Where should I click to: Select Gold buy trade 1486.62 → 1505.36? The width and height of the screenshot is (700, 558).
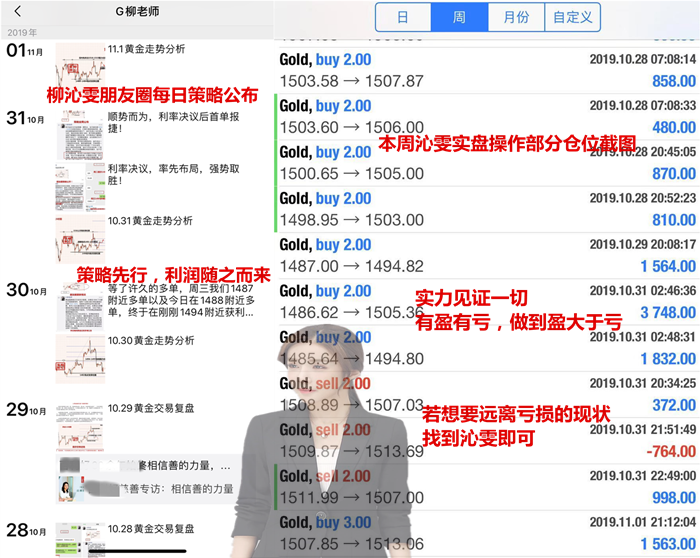point(488,302)
